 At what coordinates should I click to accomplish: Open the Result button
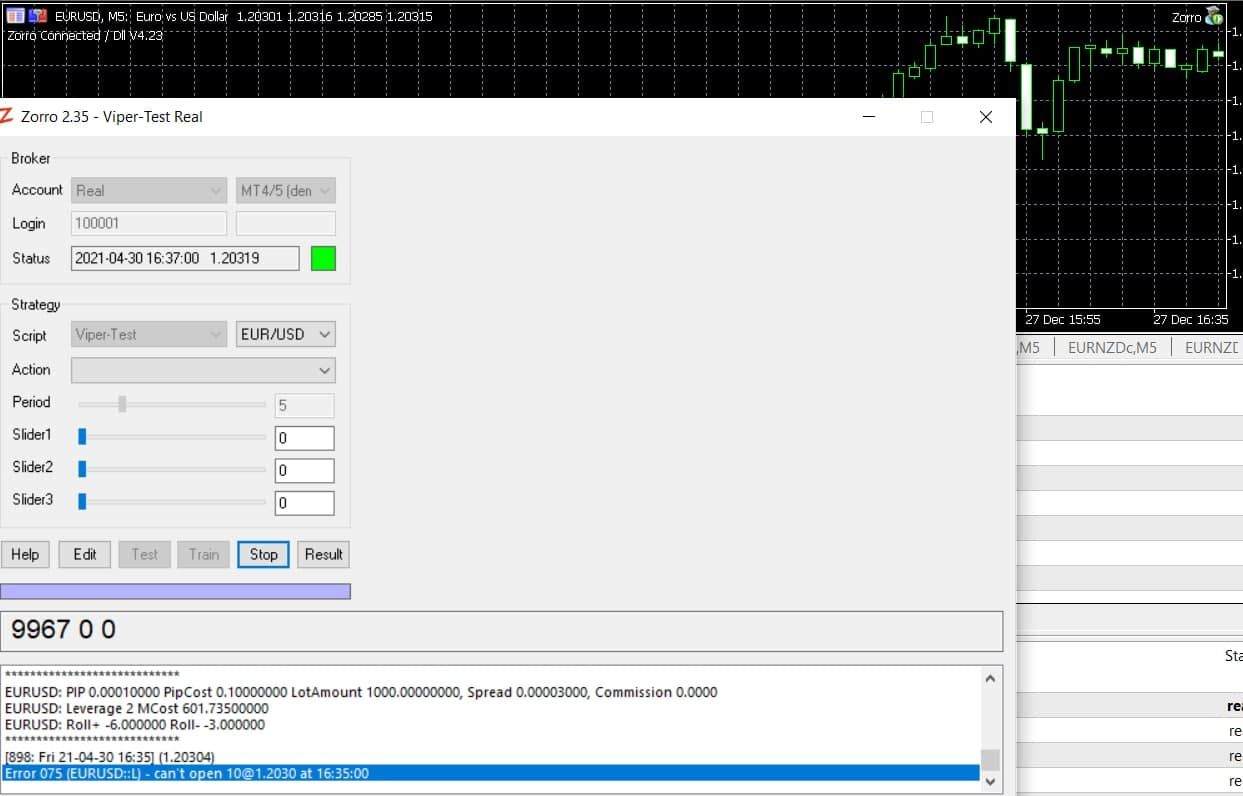(x=323, y=554)
